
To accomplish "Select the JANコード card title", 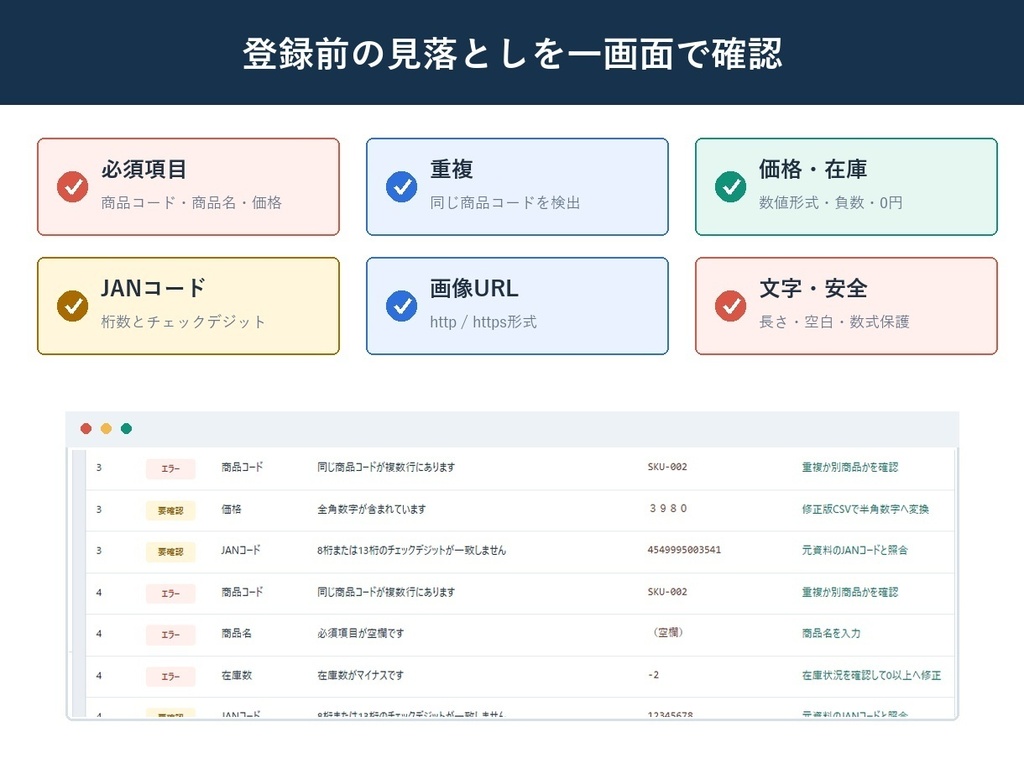I will (x=153, y=288).
